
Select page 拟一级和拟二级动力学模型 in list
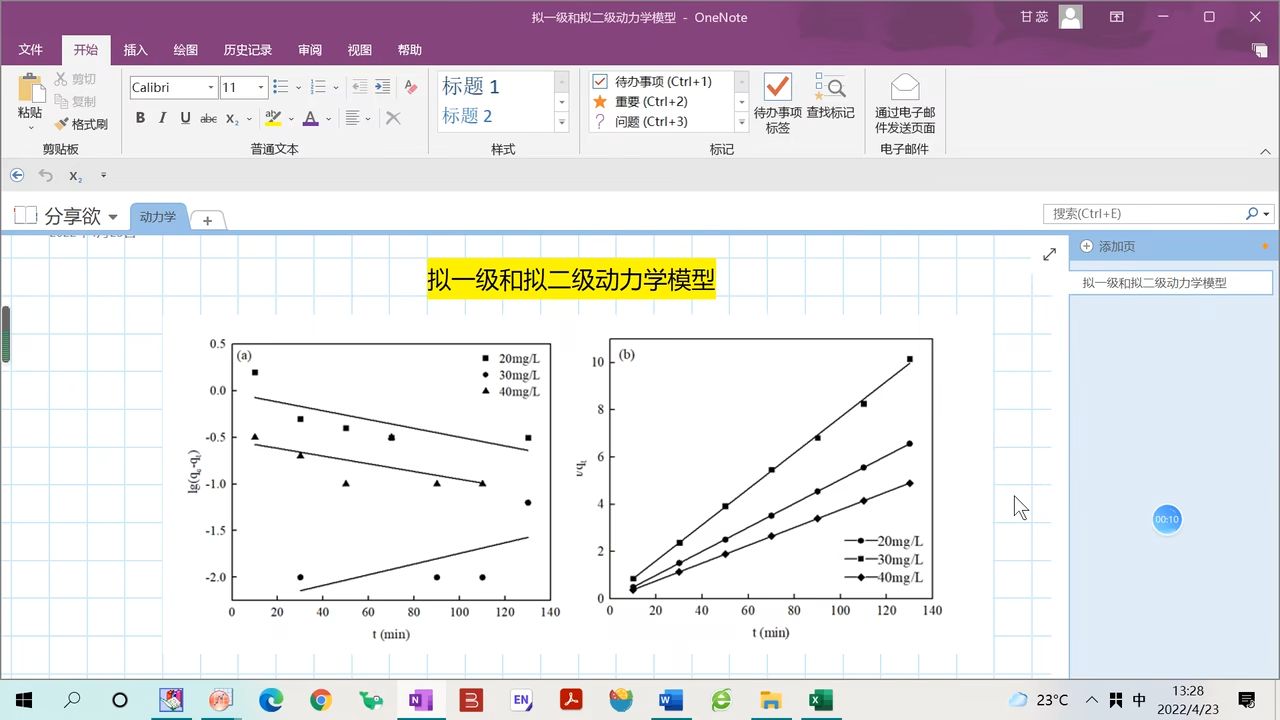[1171, 283]
